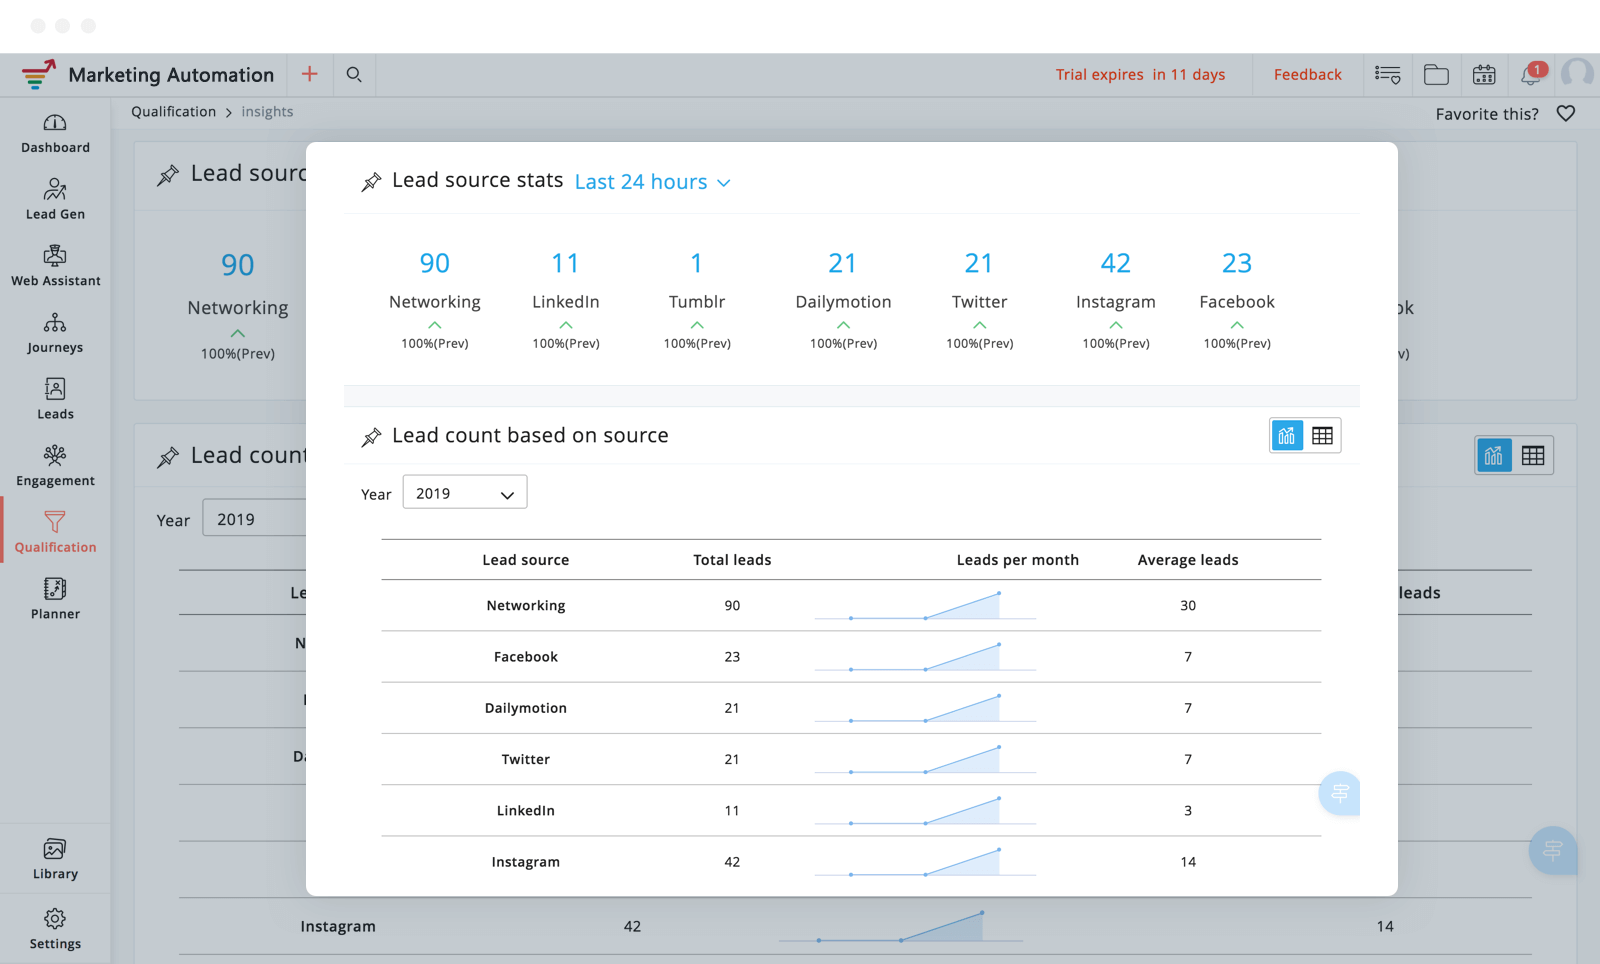Switch to chart view in the modal

pyautogui.click(x=1287, y=436)
